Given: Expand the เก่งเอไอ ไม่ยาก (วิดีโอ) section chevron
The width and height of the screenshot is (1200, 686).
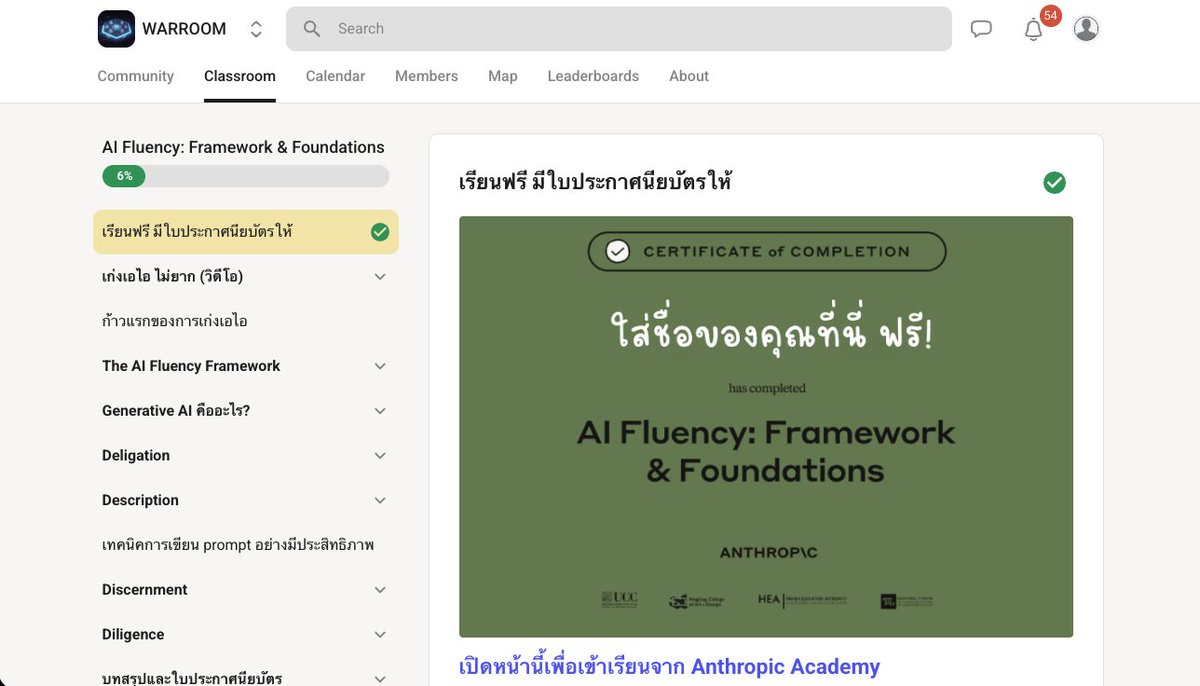Looking at the screenshot, I should tap(380, 277).
